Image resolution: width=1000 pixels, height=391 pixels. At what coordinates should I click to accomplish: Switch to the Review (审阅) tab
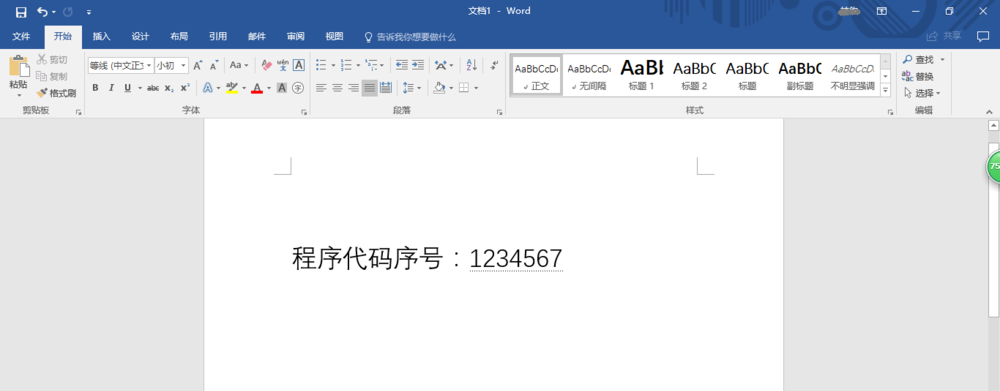coord(295,36)
